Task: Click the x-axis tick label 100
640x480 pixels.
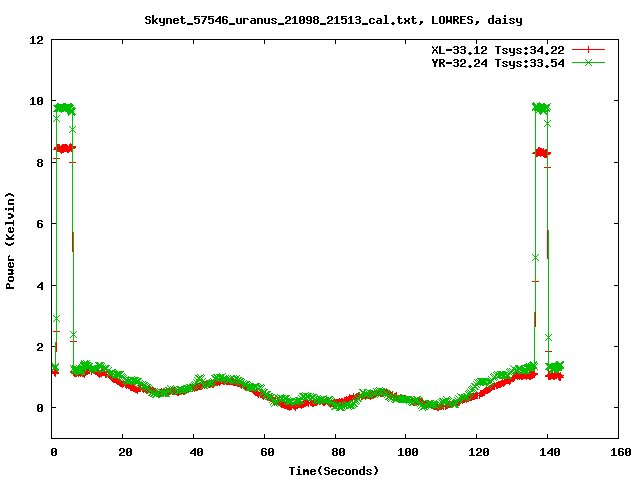Action: [x=408, y=452]
